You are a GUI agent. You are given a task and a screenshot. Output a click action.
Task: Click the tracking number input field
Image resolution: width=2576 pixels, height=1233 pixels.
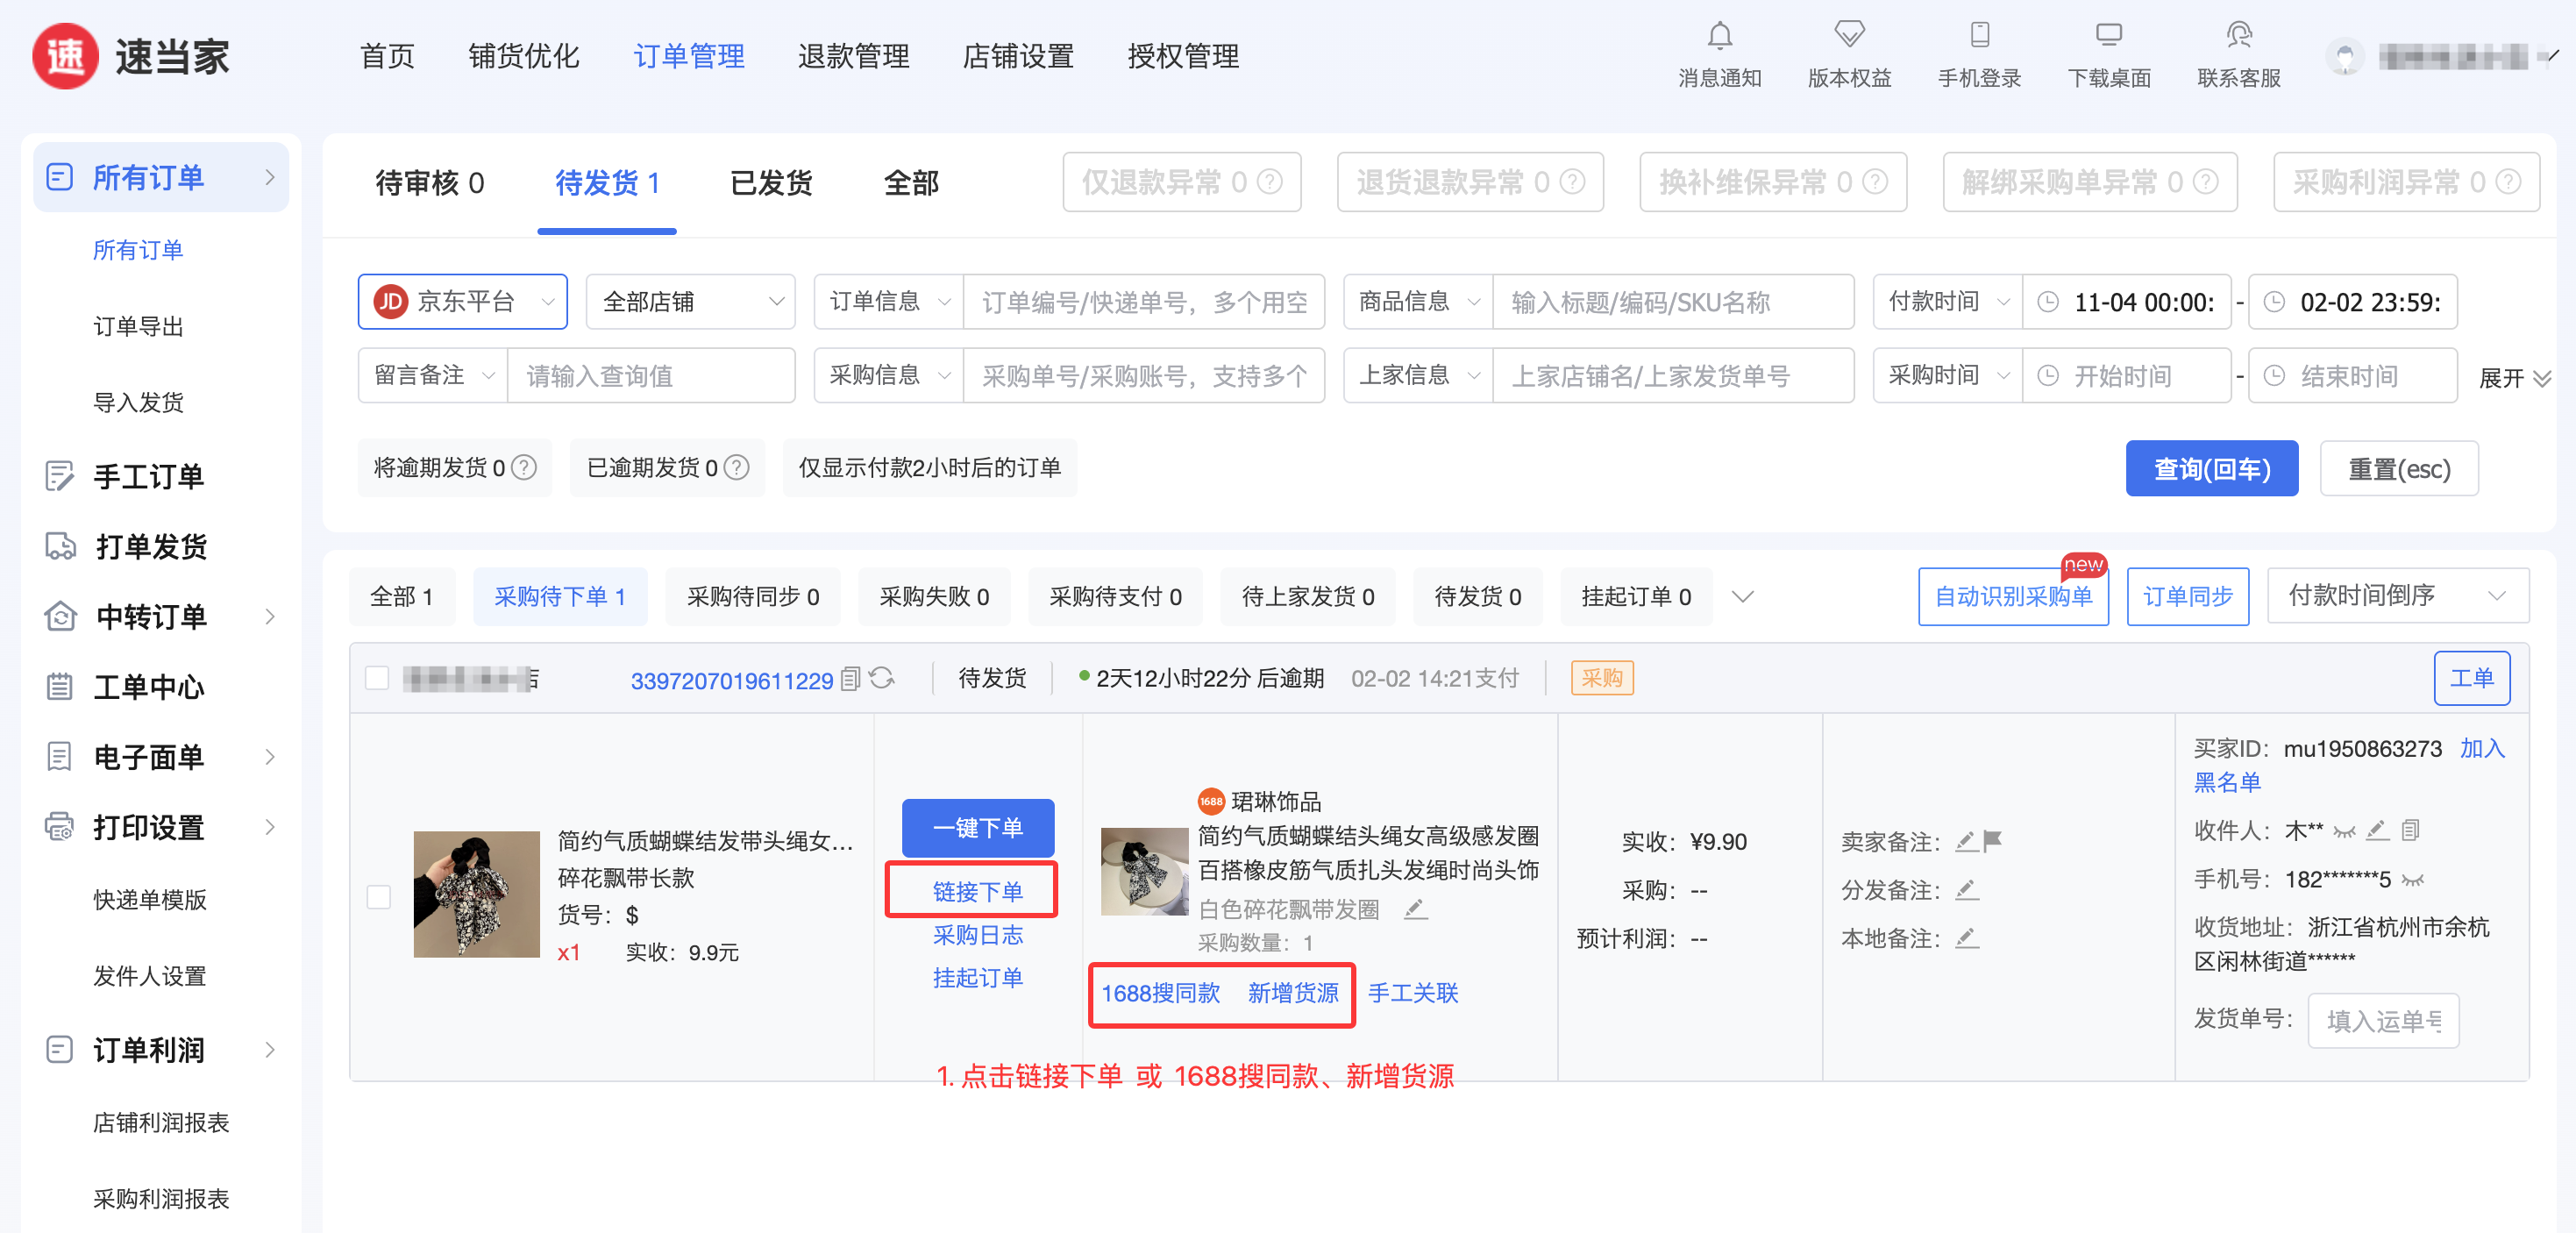pos(2382,1020)
